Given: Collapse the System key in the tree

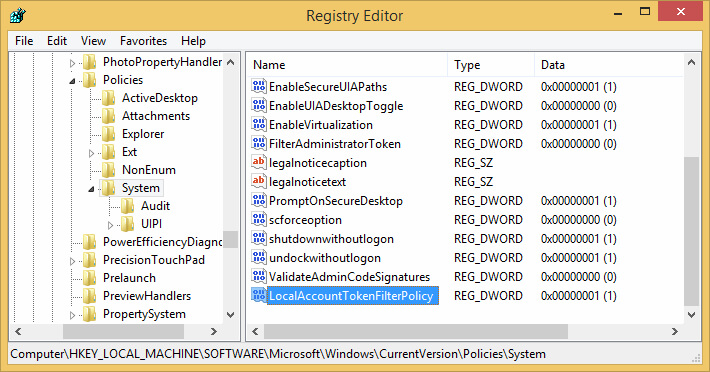Looking at the screenshot, I should tap(91, 189).
